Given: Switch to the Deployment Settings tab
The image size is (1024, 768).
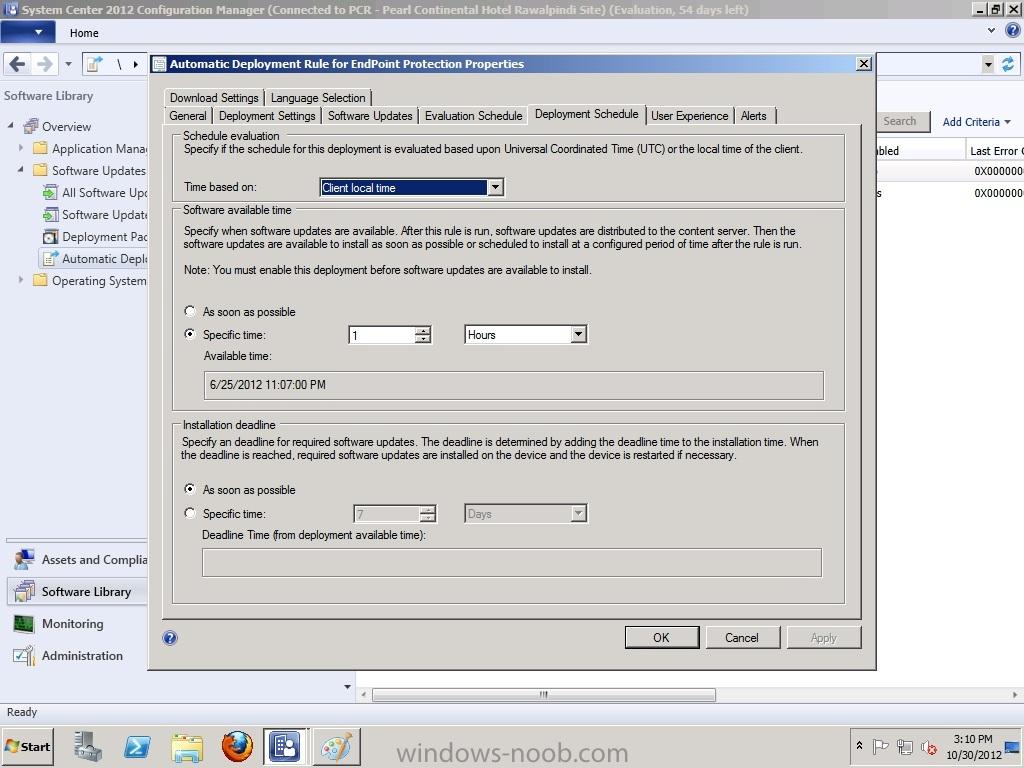Looking at the screenshot, I should pos(267,116).
